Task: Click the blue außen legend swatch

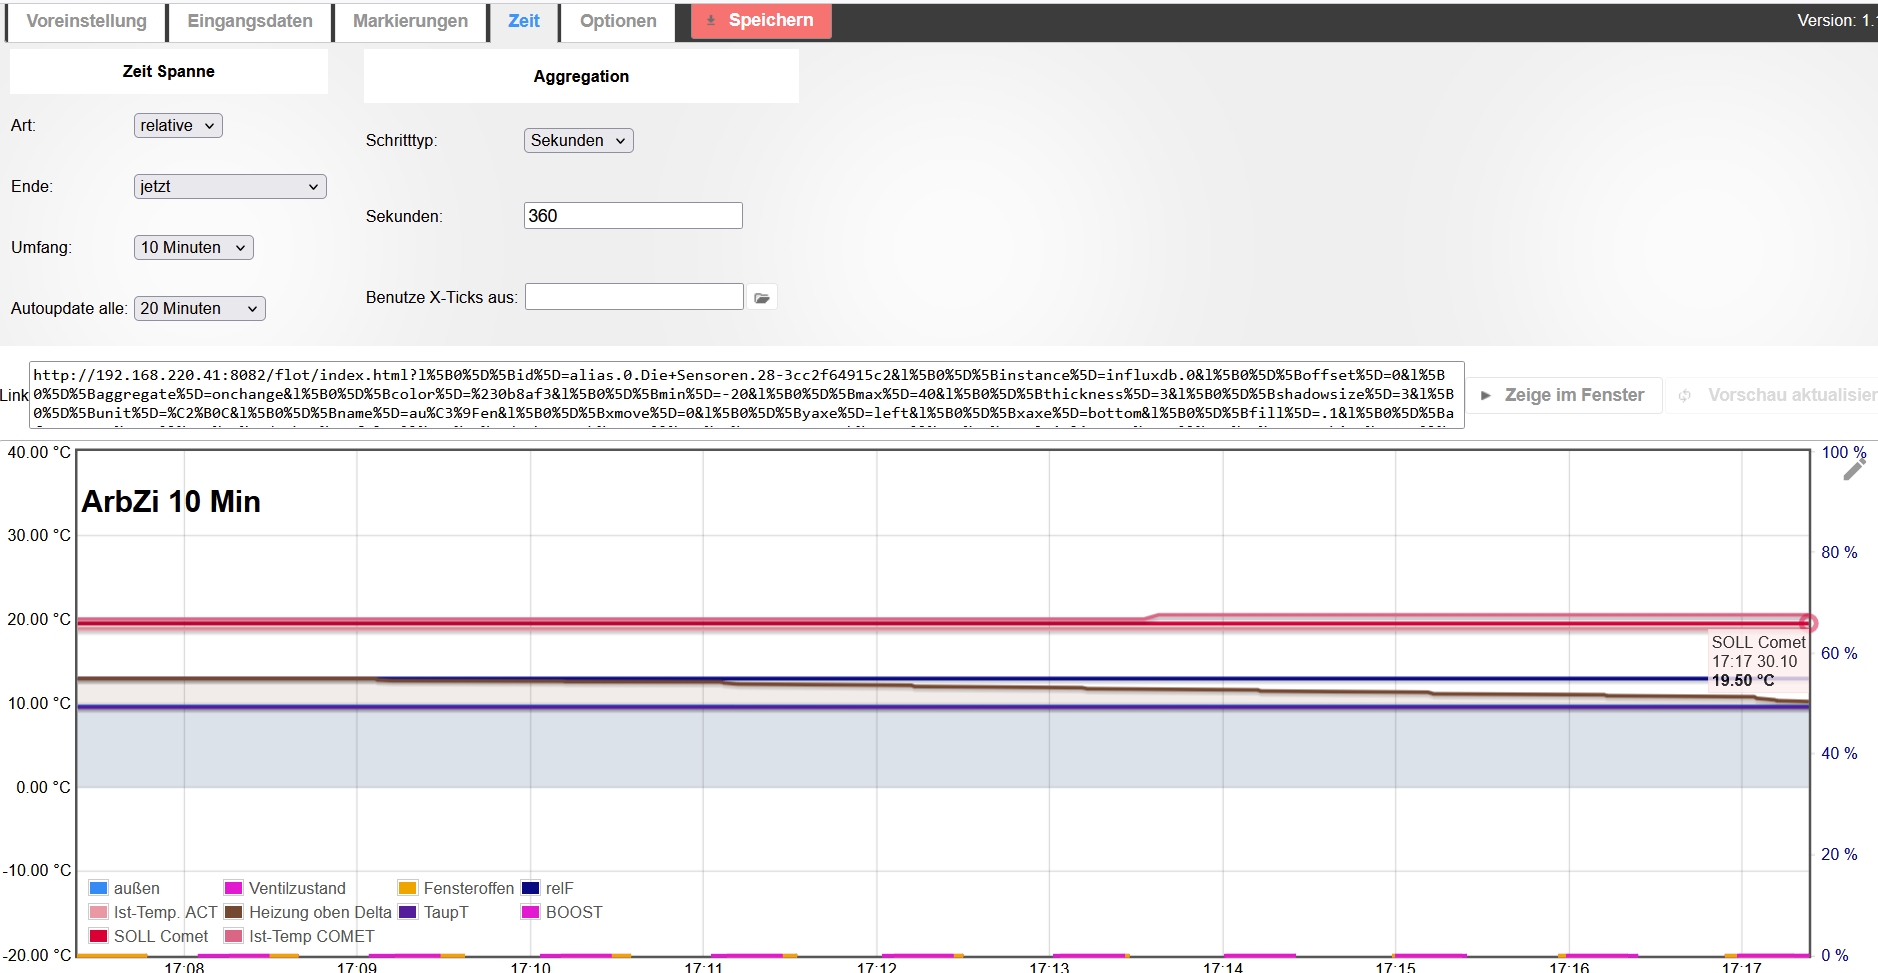Action: 98,888
